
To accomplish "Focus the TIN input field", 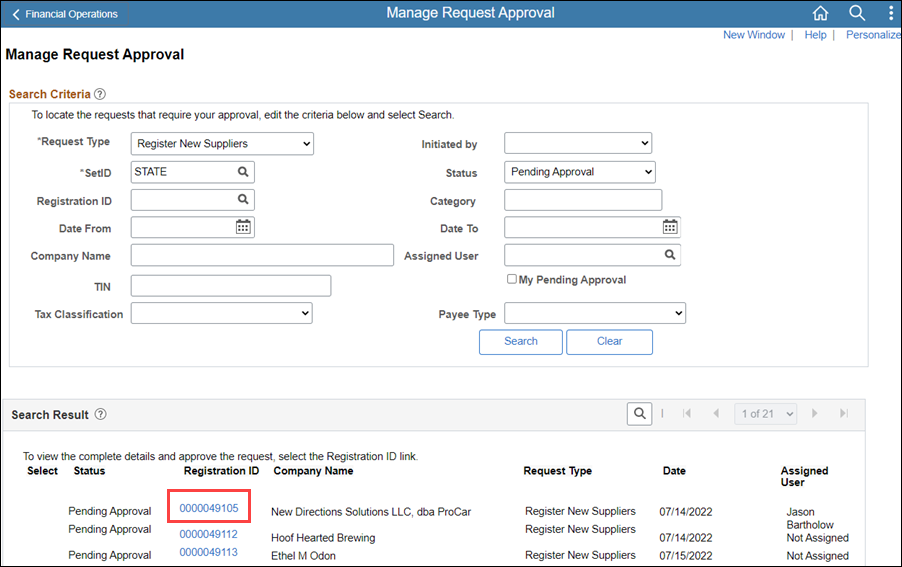I will (231, 286).
